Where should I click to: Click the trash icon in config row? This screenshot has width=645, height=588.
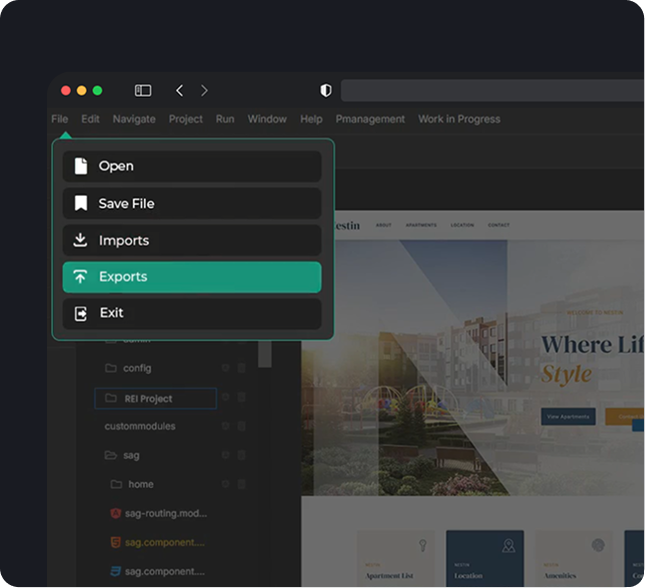coord(241,367)
